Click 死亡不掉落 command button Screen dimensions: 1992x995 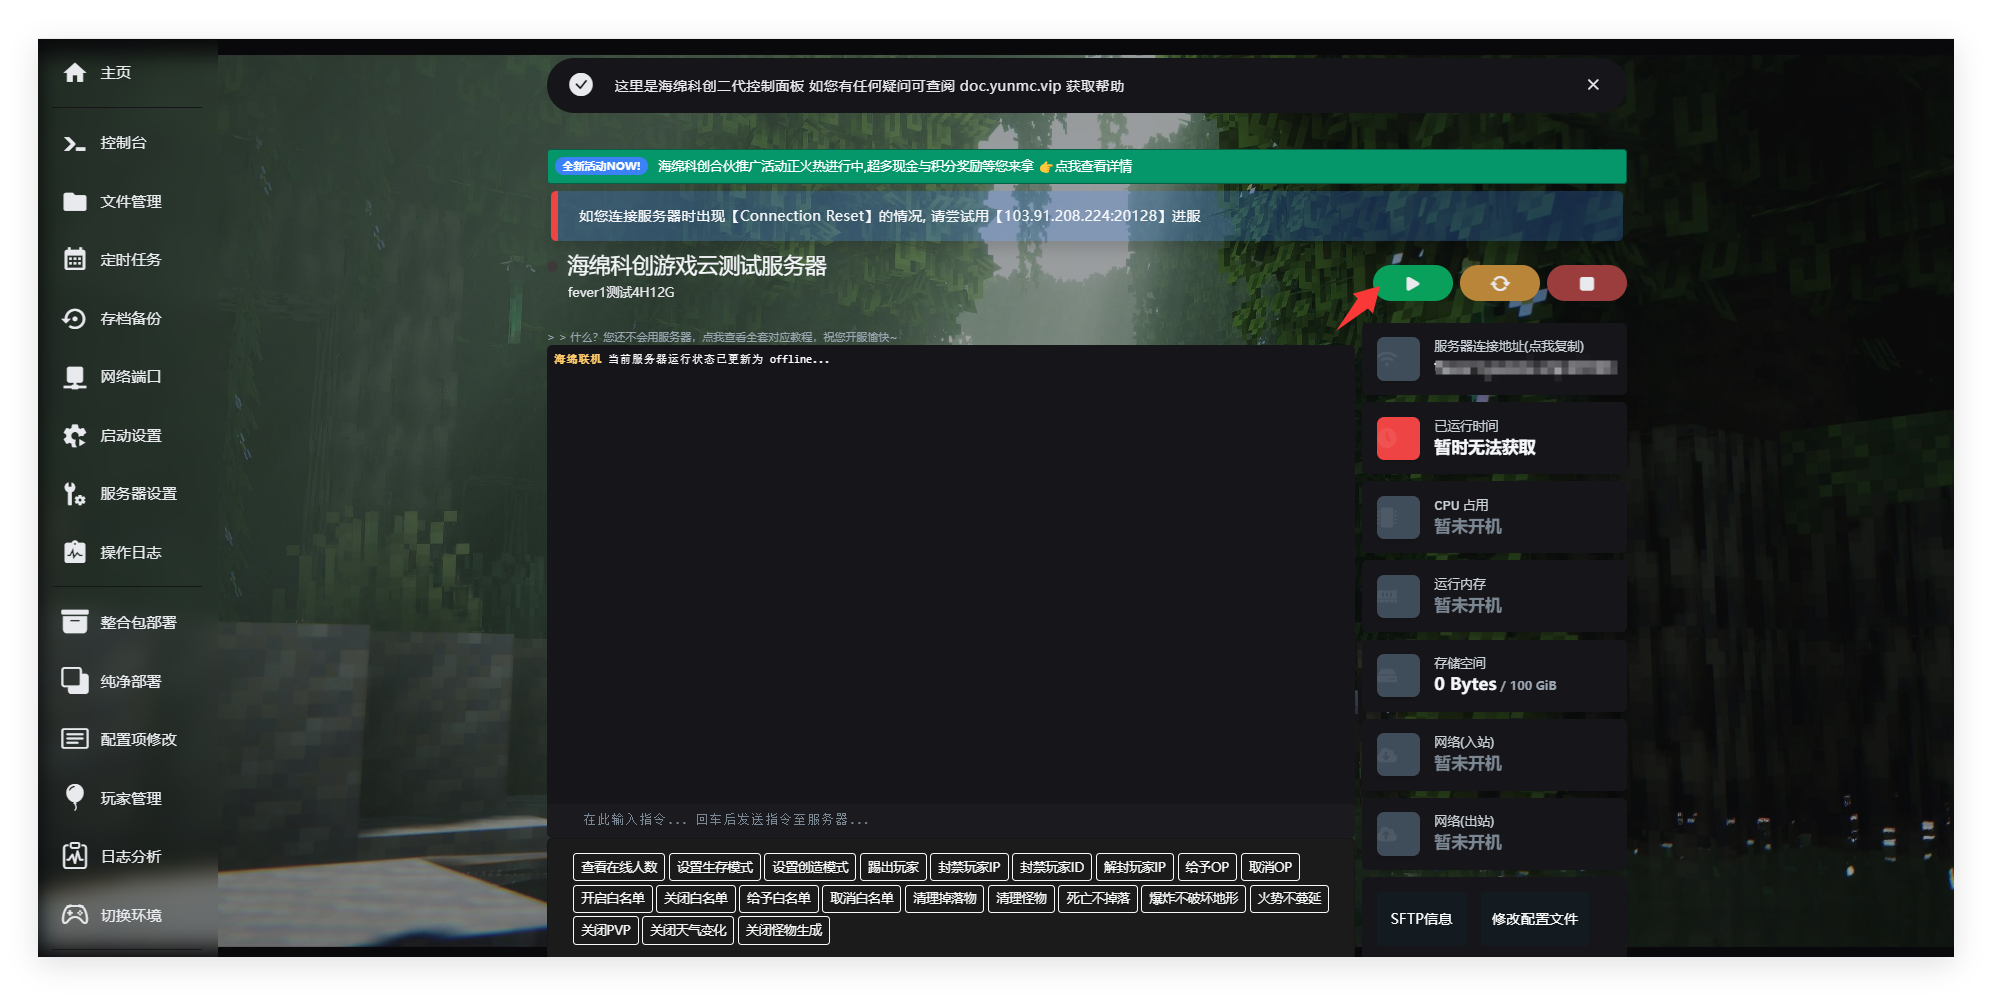pos(1098,898)
